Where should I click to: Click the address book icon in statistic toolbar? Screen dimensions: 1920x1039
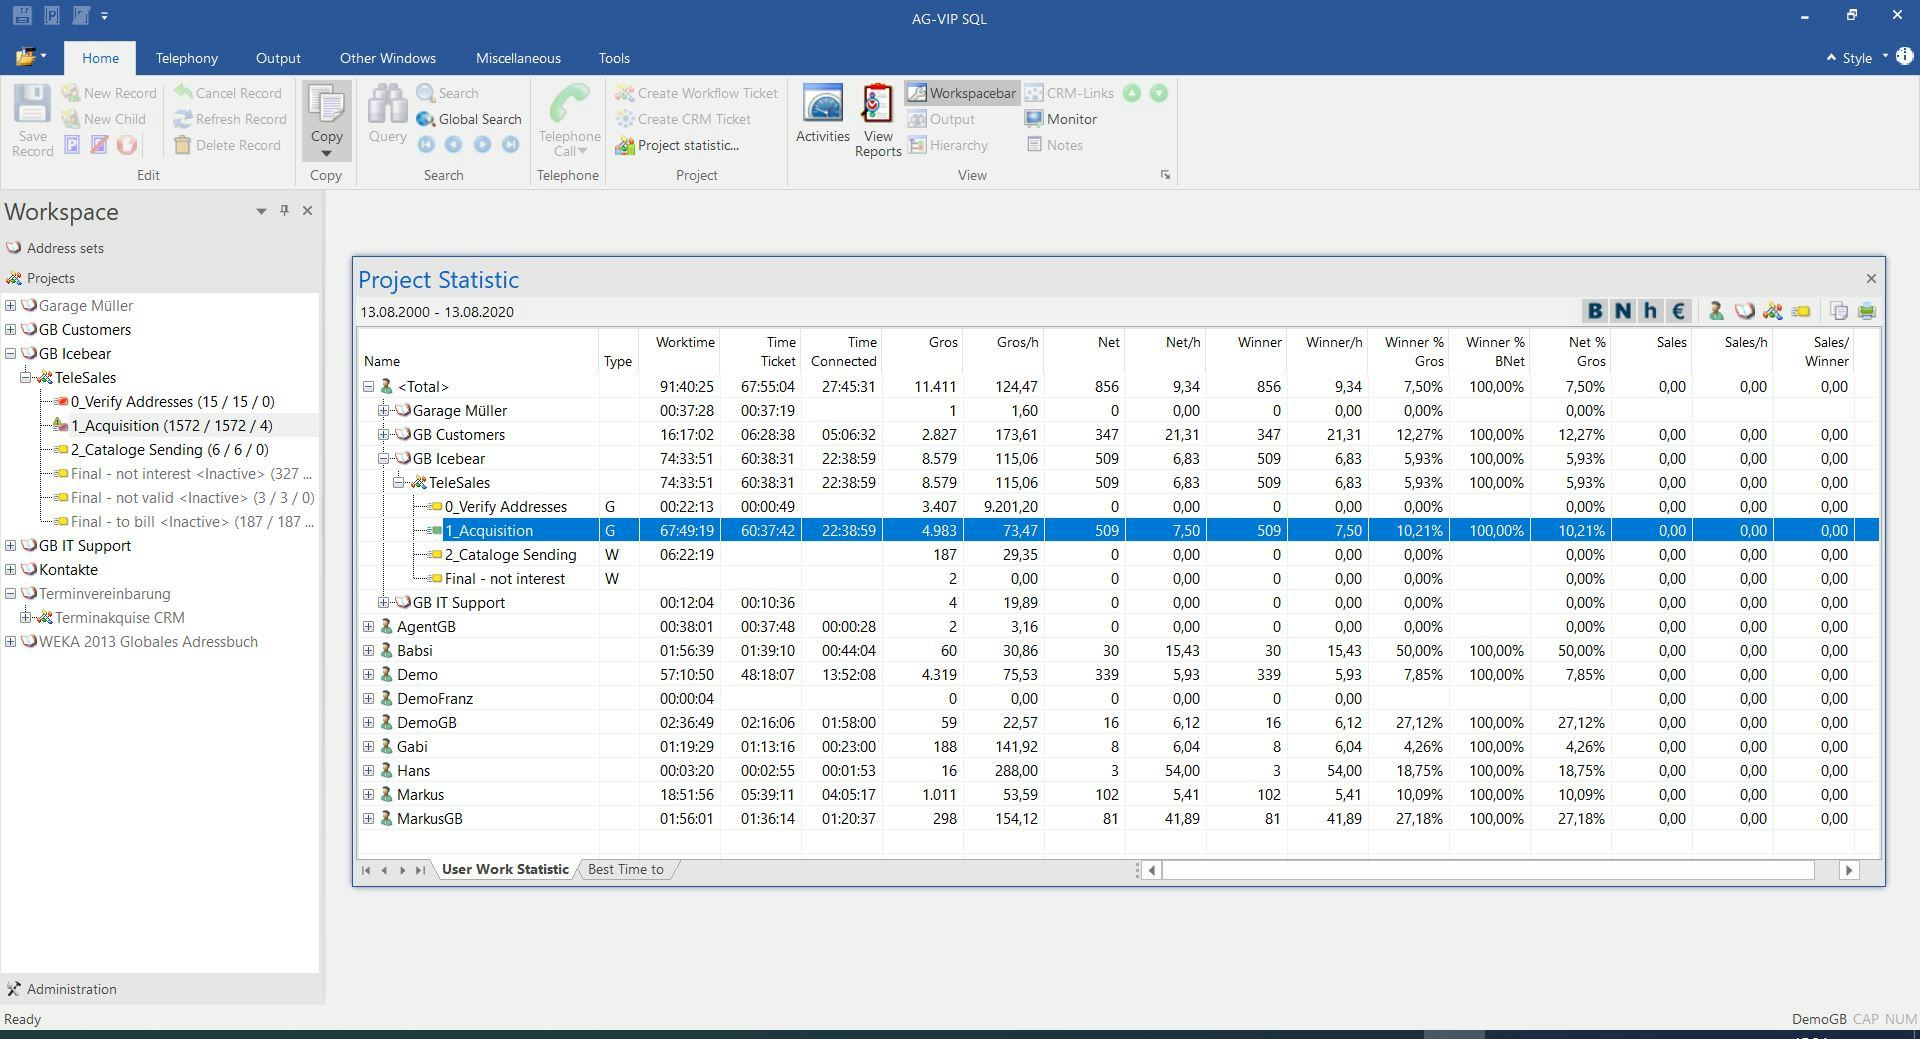tap(1744, 311)
